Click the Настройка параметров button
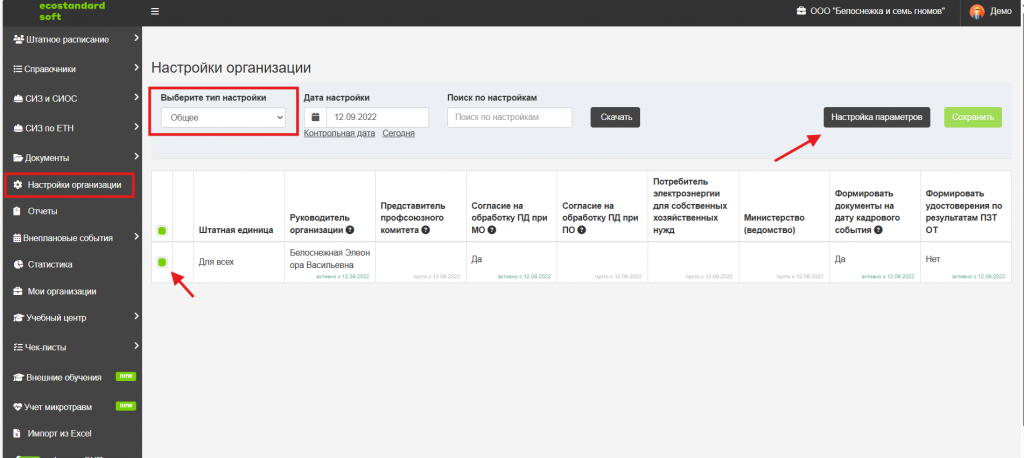 pyautogui.click(x=876, y=118)
